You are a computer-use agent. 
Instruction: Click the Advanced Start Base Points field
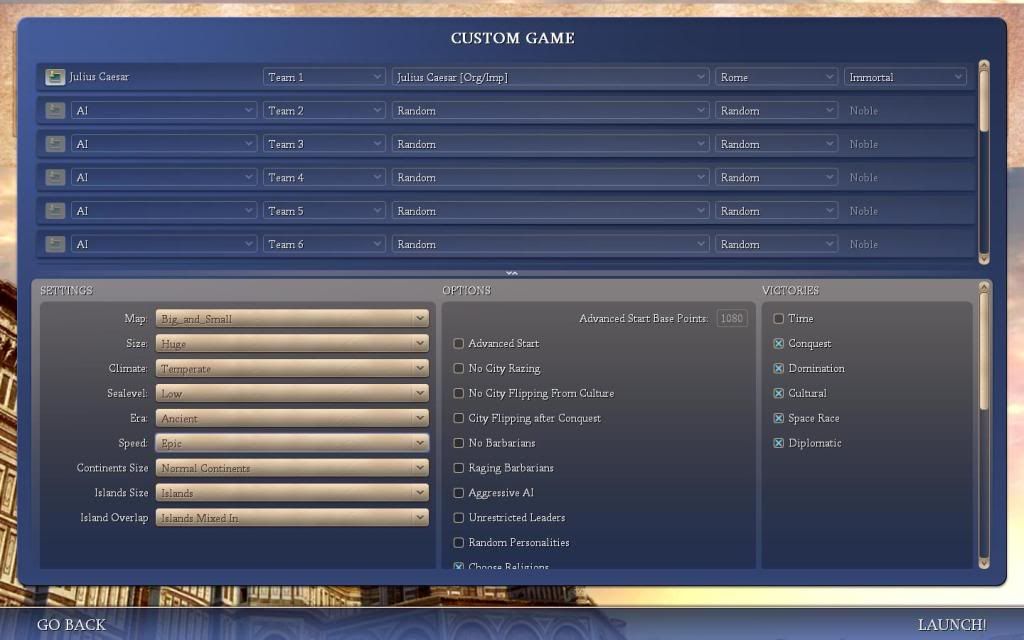(731, 319)
